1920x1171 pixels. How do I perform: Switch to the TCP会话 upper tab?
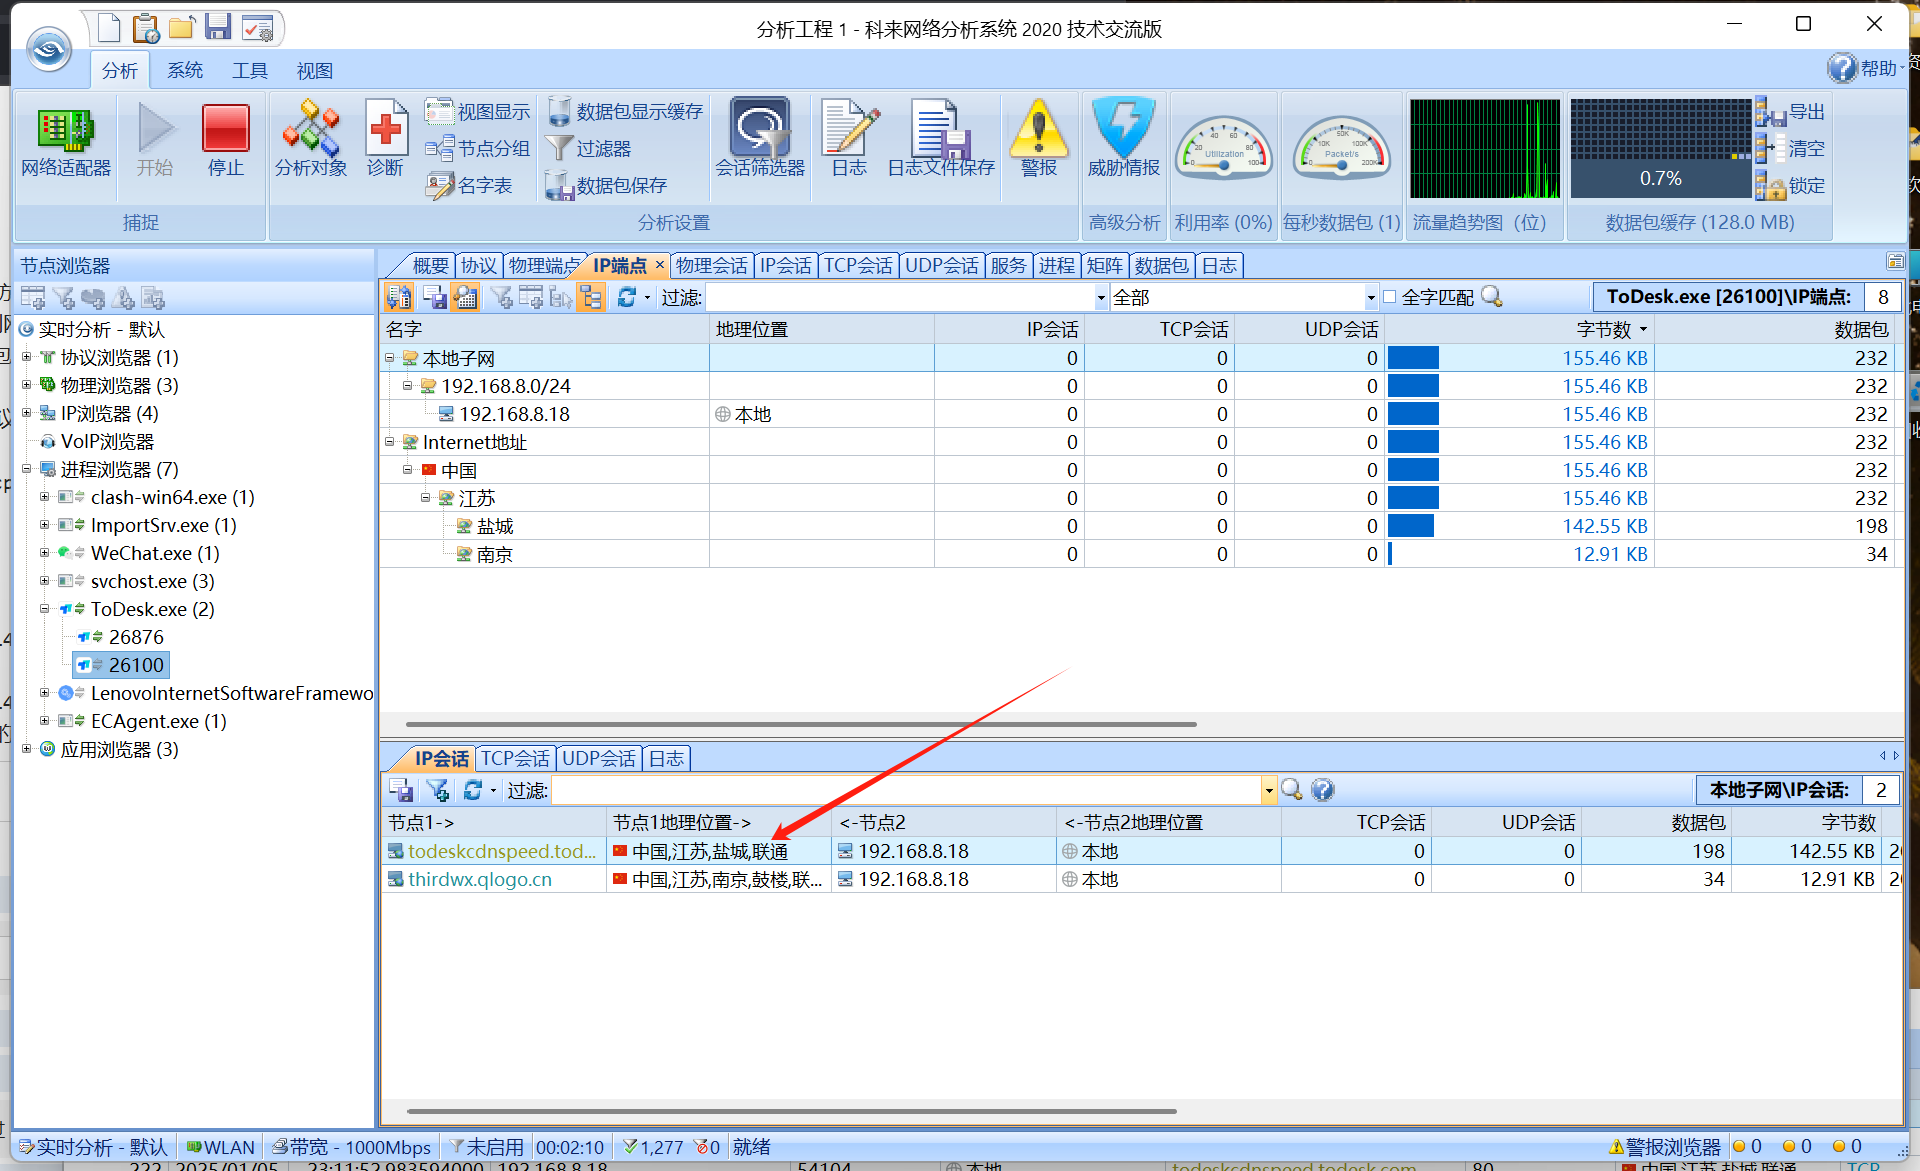[858, 265]
